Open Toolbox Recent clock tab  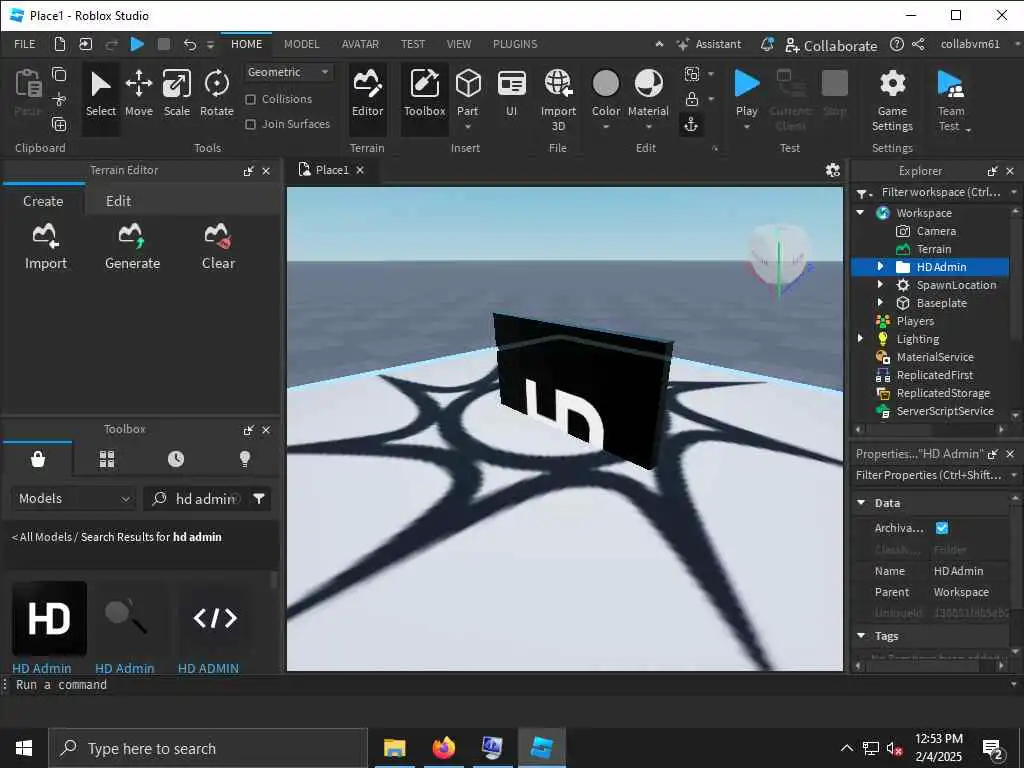pyautogui.click(x=176, y=459)
